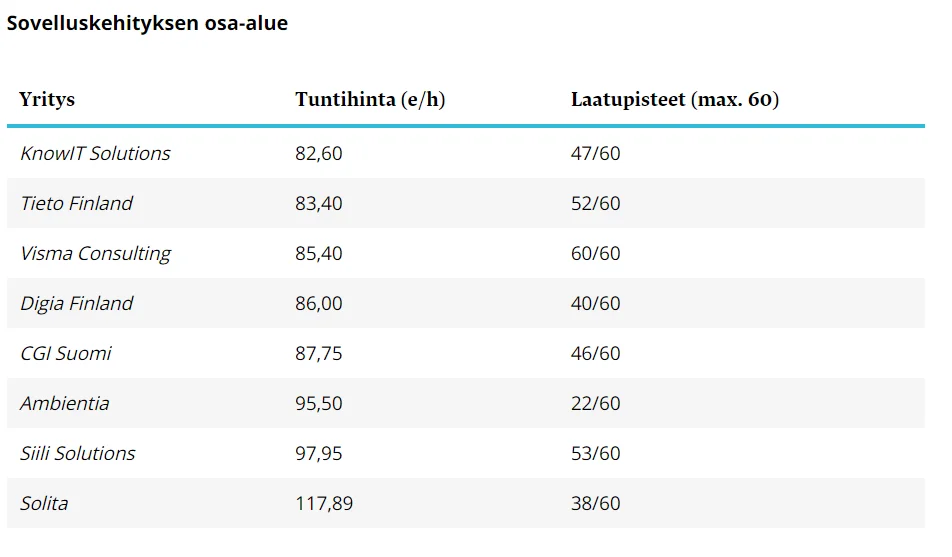Select the Visma Consulting cell
Image resolution: width=952 pixels, height=557 pixels.
pos(95,253)
